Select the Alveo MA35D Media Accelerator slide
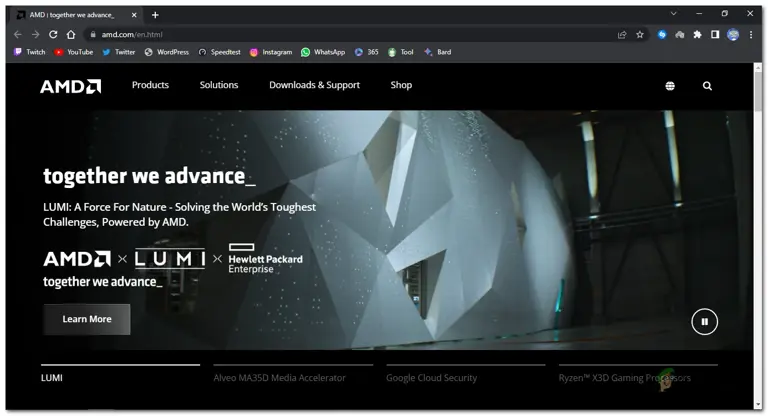This screenshot has width=768, height=416. point(279,378)
